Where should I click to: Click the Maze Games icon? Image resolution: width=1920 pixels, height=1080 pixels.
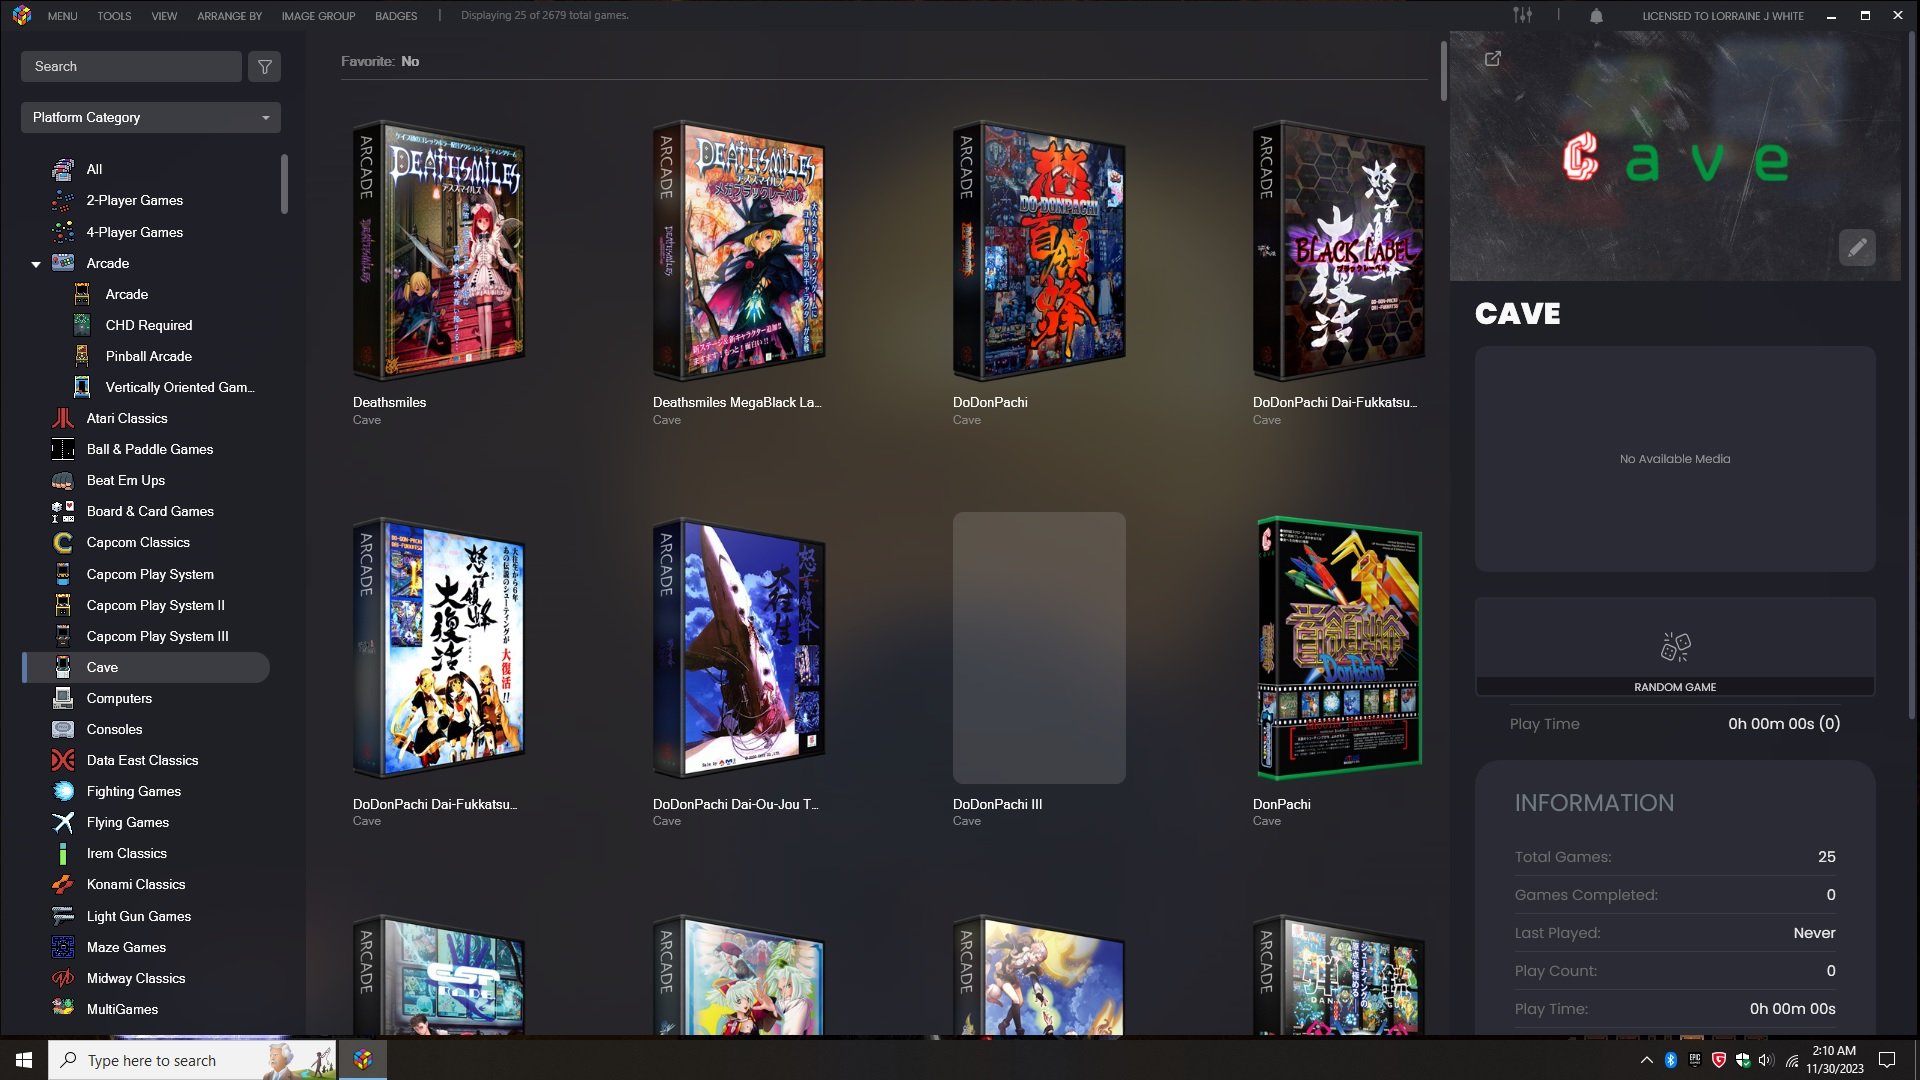coord(63,947)
